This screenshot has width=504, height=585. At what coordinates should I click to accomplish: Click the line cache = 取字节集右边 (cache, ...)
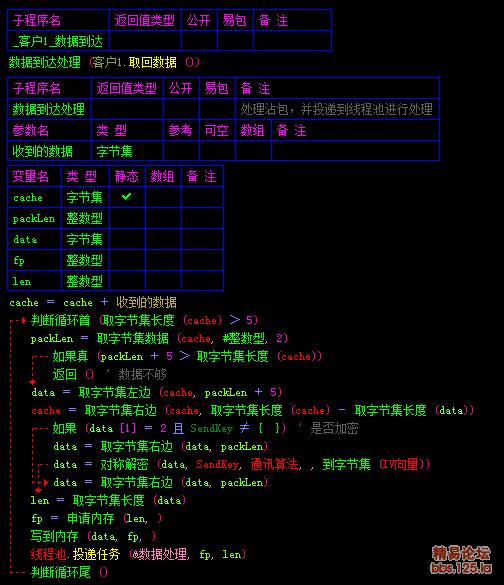[x=253, y=410]
